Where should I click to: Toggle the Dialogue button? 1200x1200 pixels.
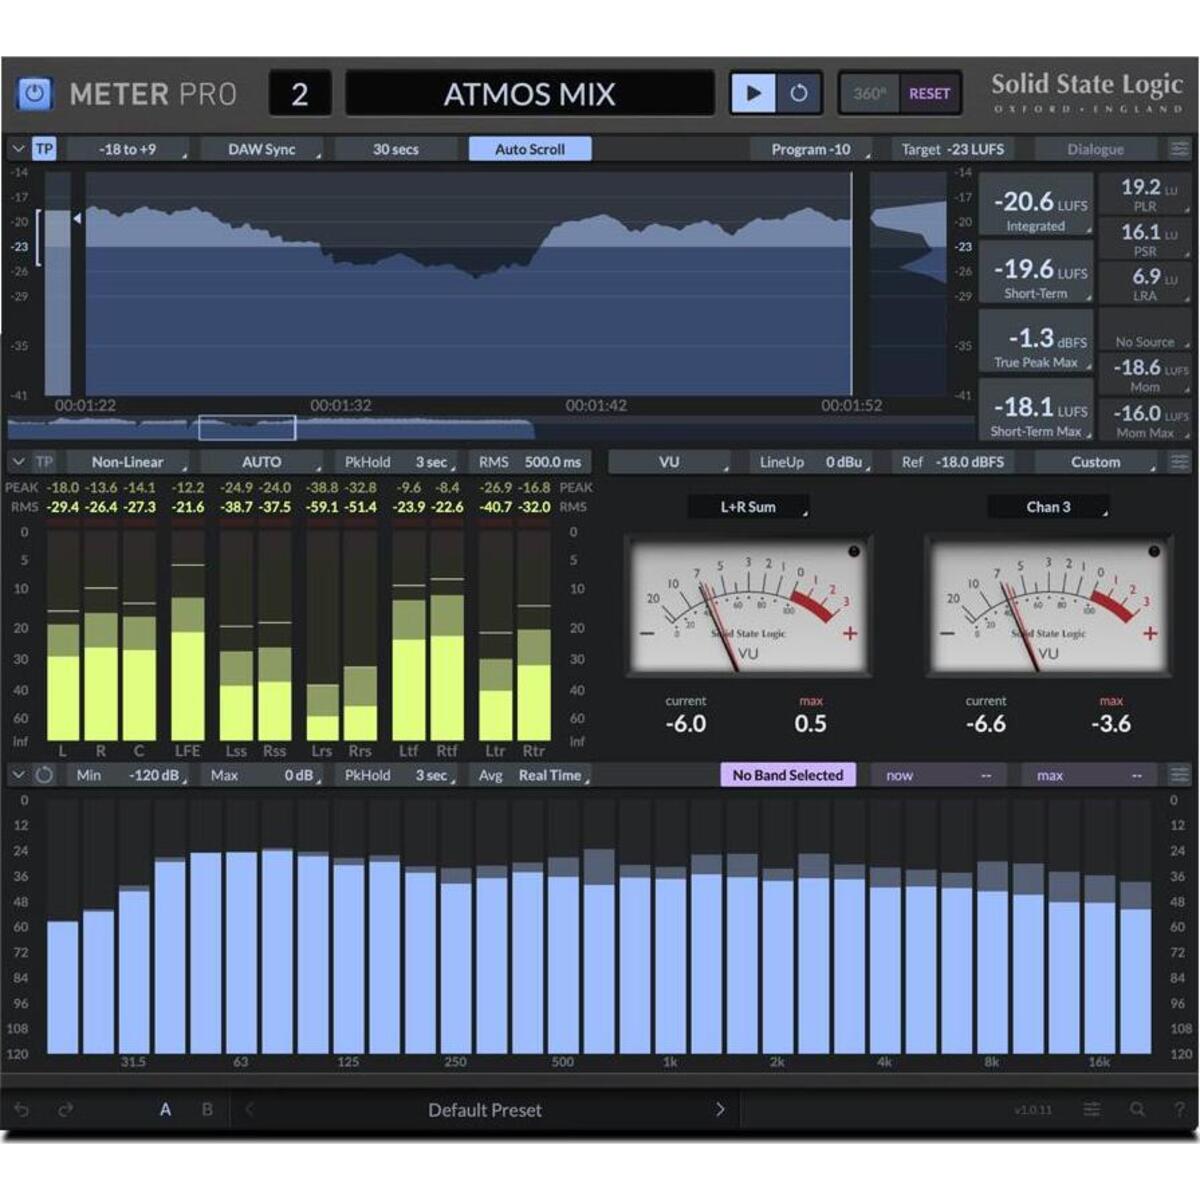pos(1095,149)
